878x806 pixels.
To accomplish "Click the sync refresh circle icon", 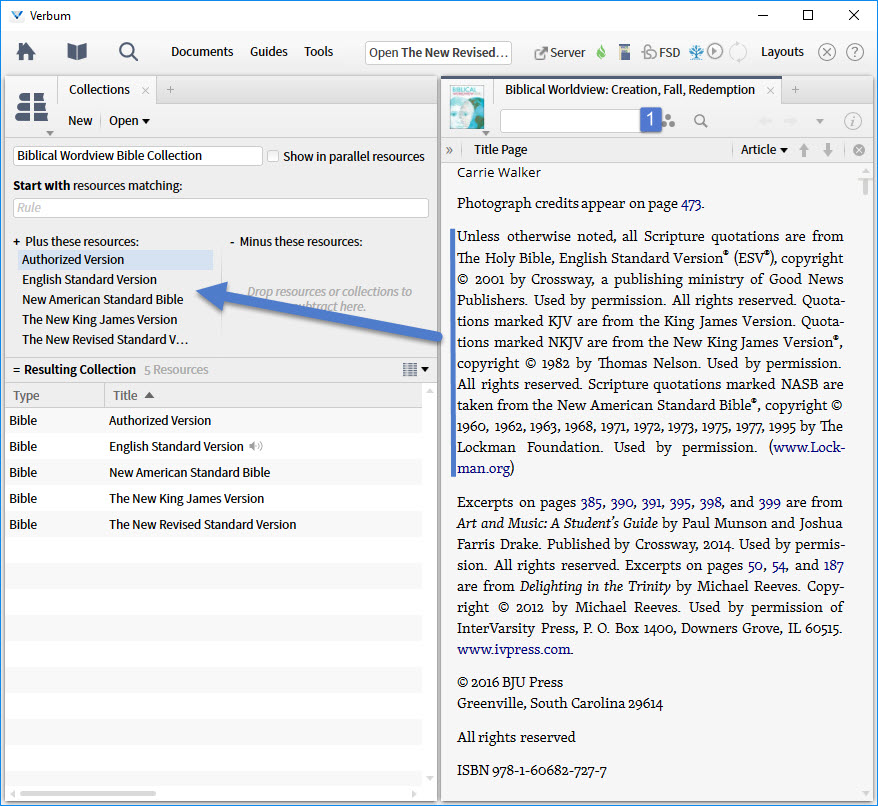I will (738, 52).
